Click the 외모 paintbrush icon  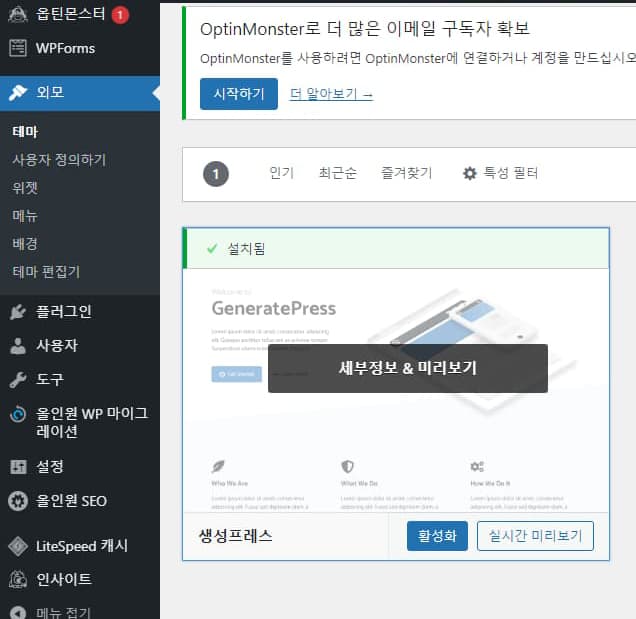pos(18,92)
